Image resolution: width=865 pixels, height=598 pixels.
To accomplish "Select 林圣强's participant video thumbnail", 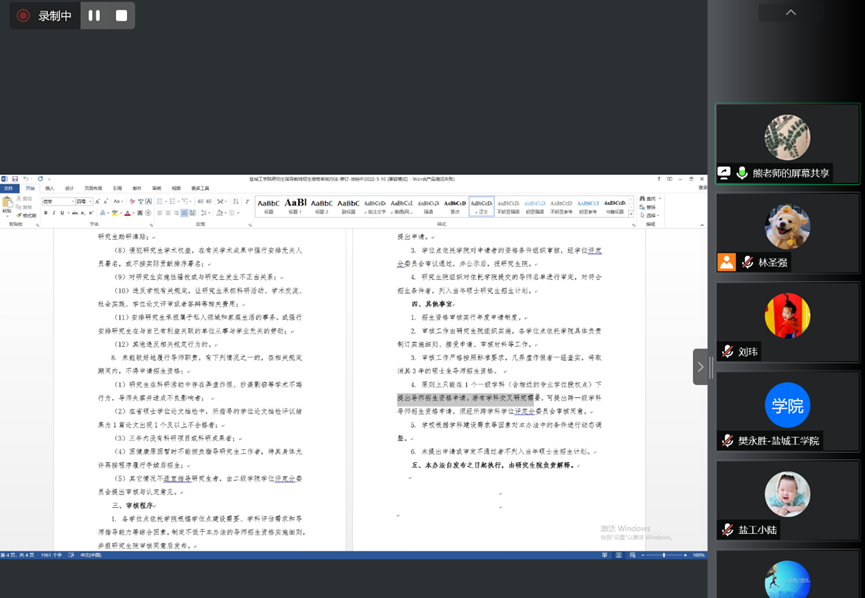I will (787, 233).
